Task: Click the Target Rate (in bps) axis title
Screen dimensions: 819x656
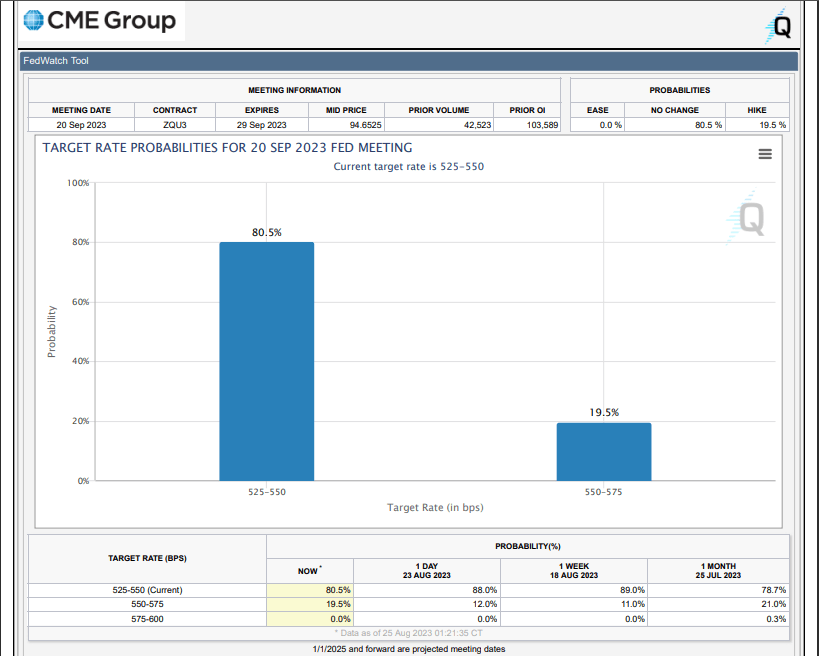Action: (x=435, y=507)
